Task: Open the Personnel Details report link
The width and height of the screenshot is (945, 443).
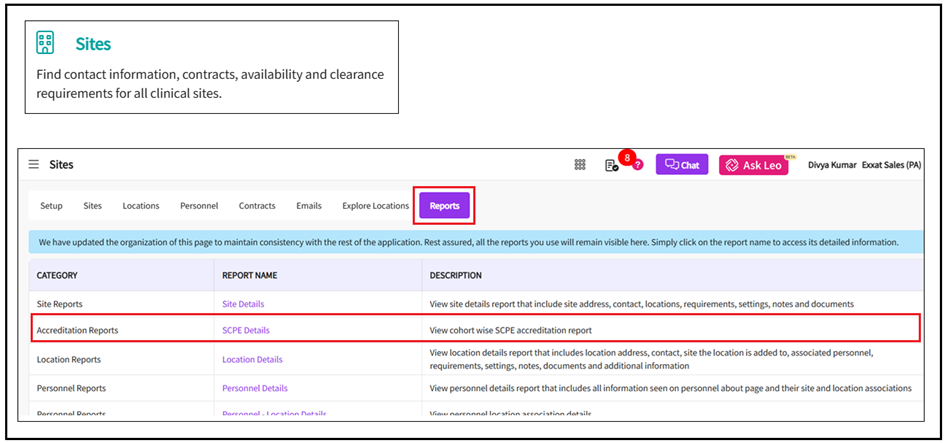Action: (255, 388)
